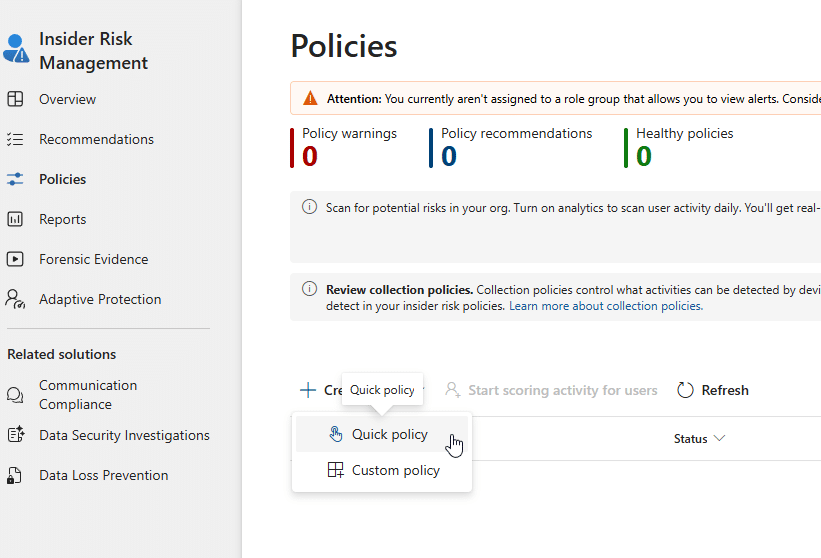Click Start scoring activity for users
The image size is (821, 558).
[562, 390]
